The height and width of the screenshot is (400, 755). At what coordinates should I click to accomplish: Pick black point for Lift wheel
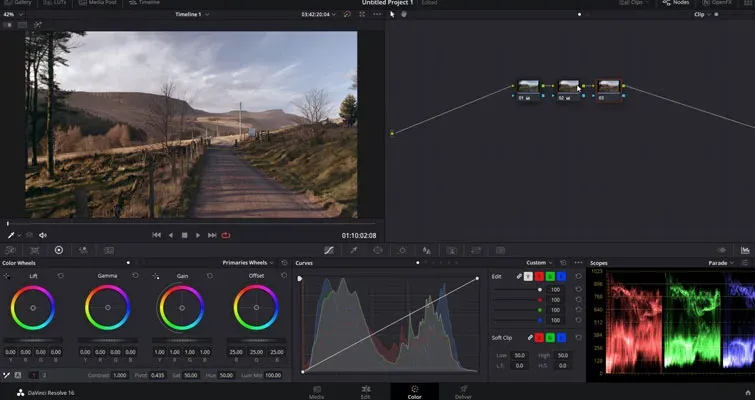[7, 276]
